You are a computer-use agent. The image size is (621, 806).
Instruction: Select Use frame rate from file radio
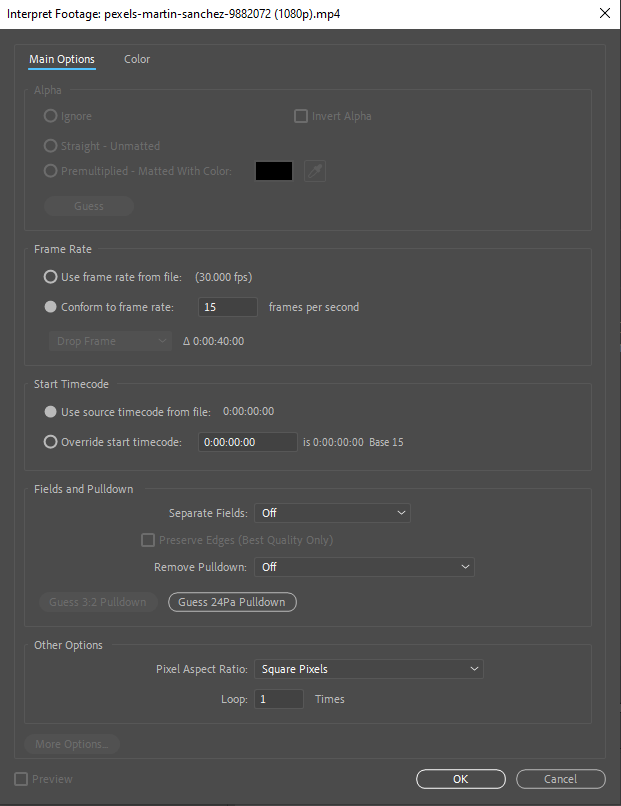tap(50, 277)
